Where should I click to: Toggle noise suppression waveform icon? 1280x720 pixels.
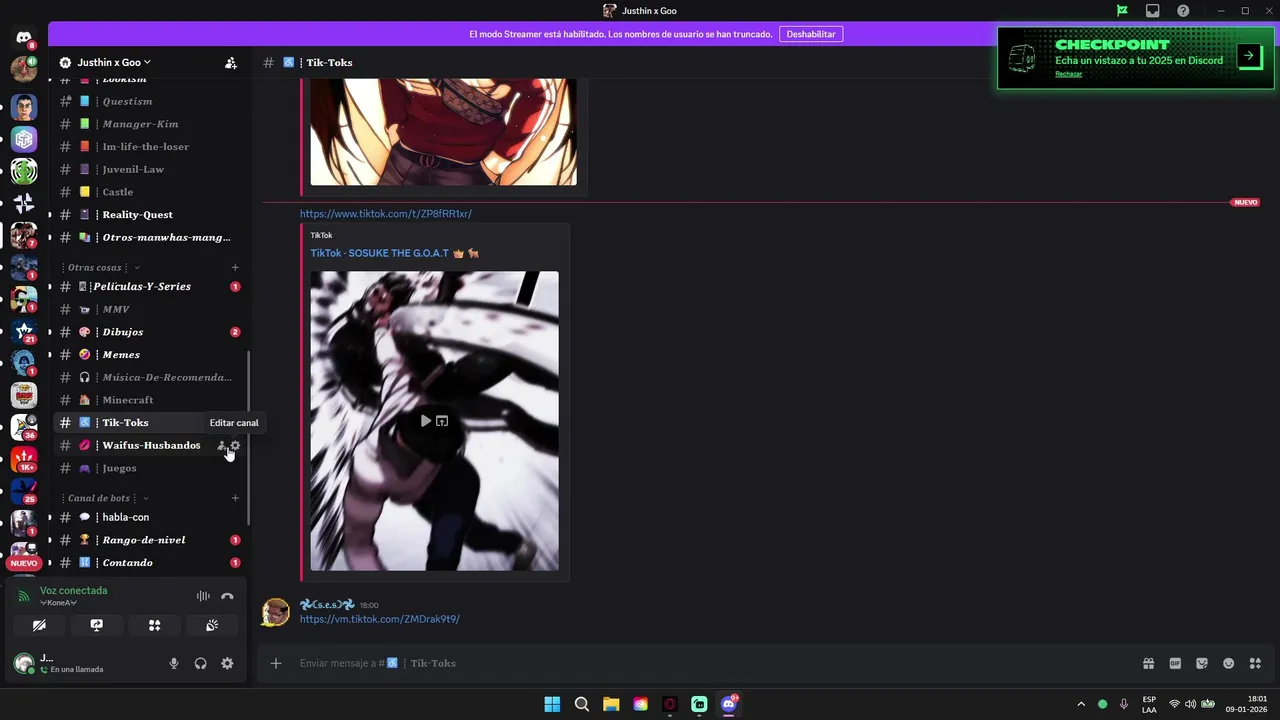203,596
